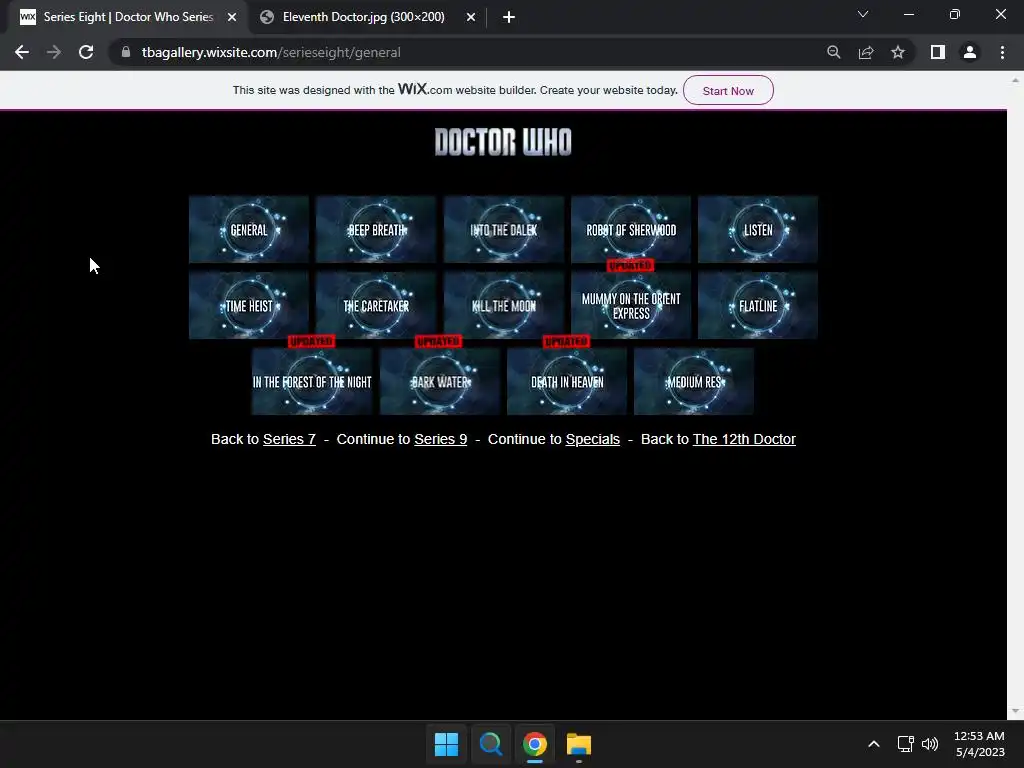Open the zoom magnifier icon in the address bar
Image resolution: width=1024 pixels, height=768 pixels.
coord(833,52)
